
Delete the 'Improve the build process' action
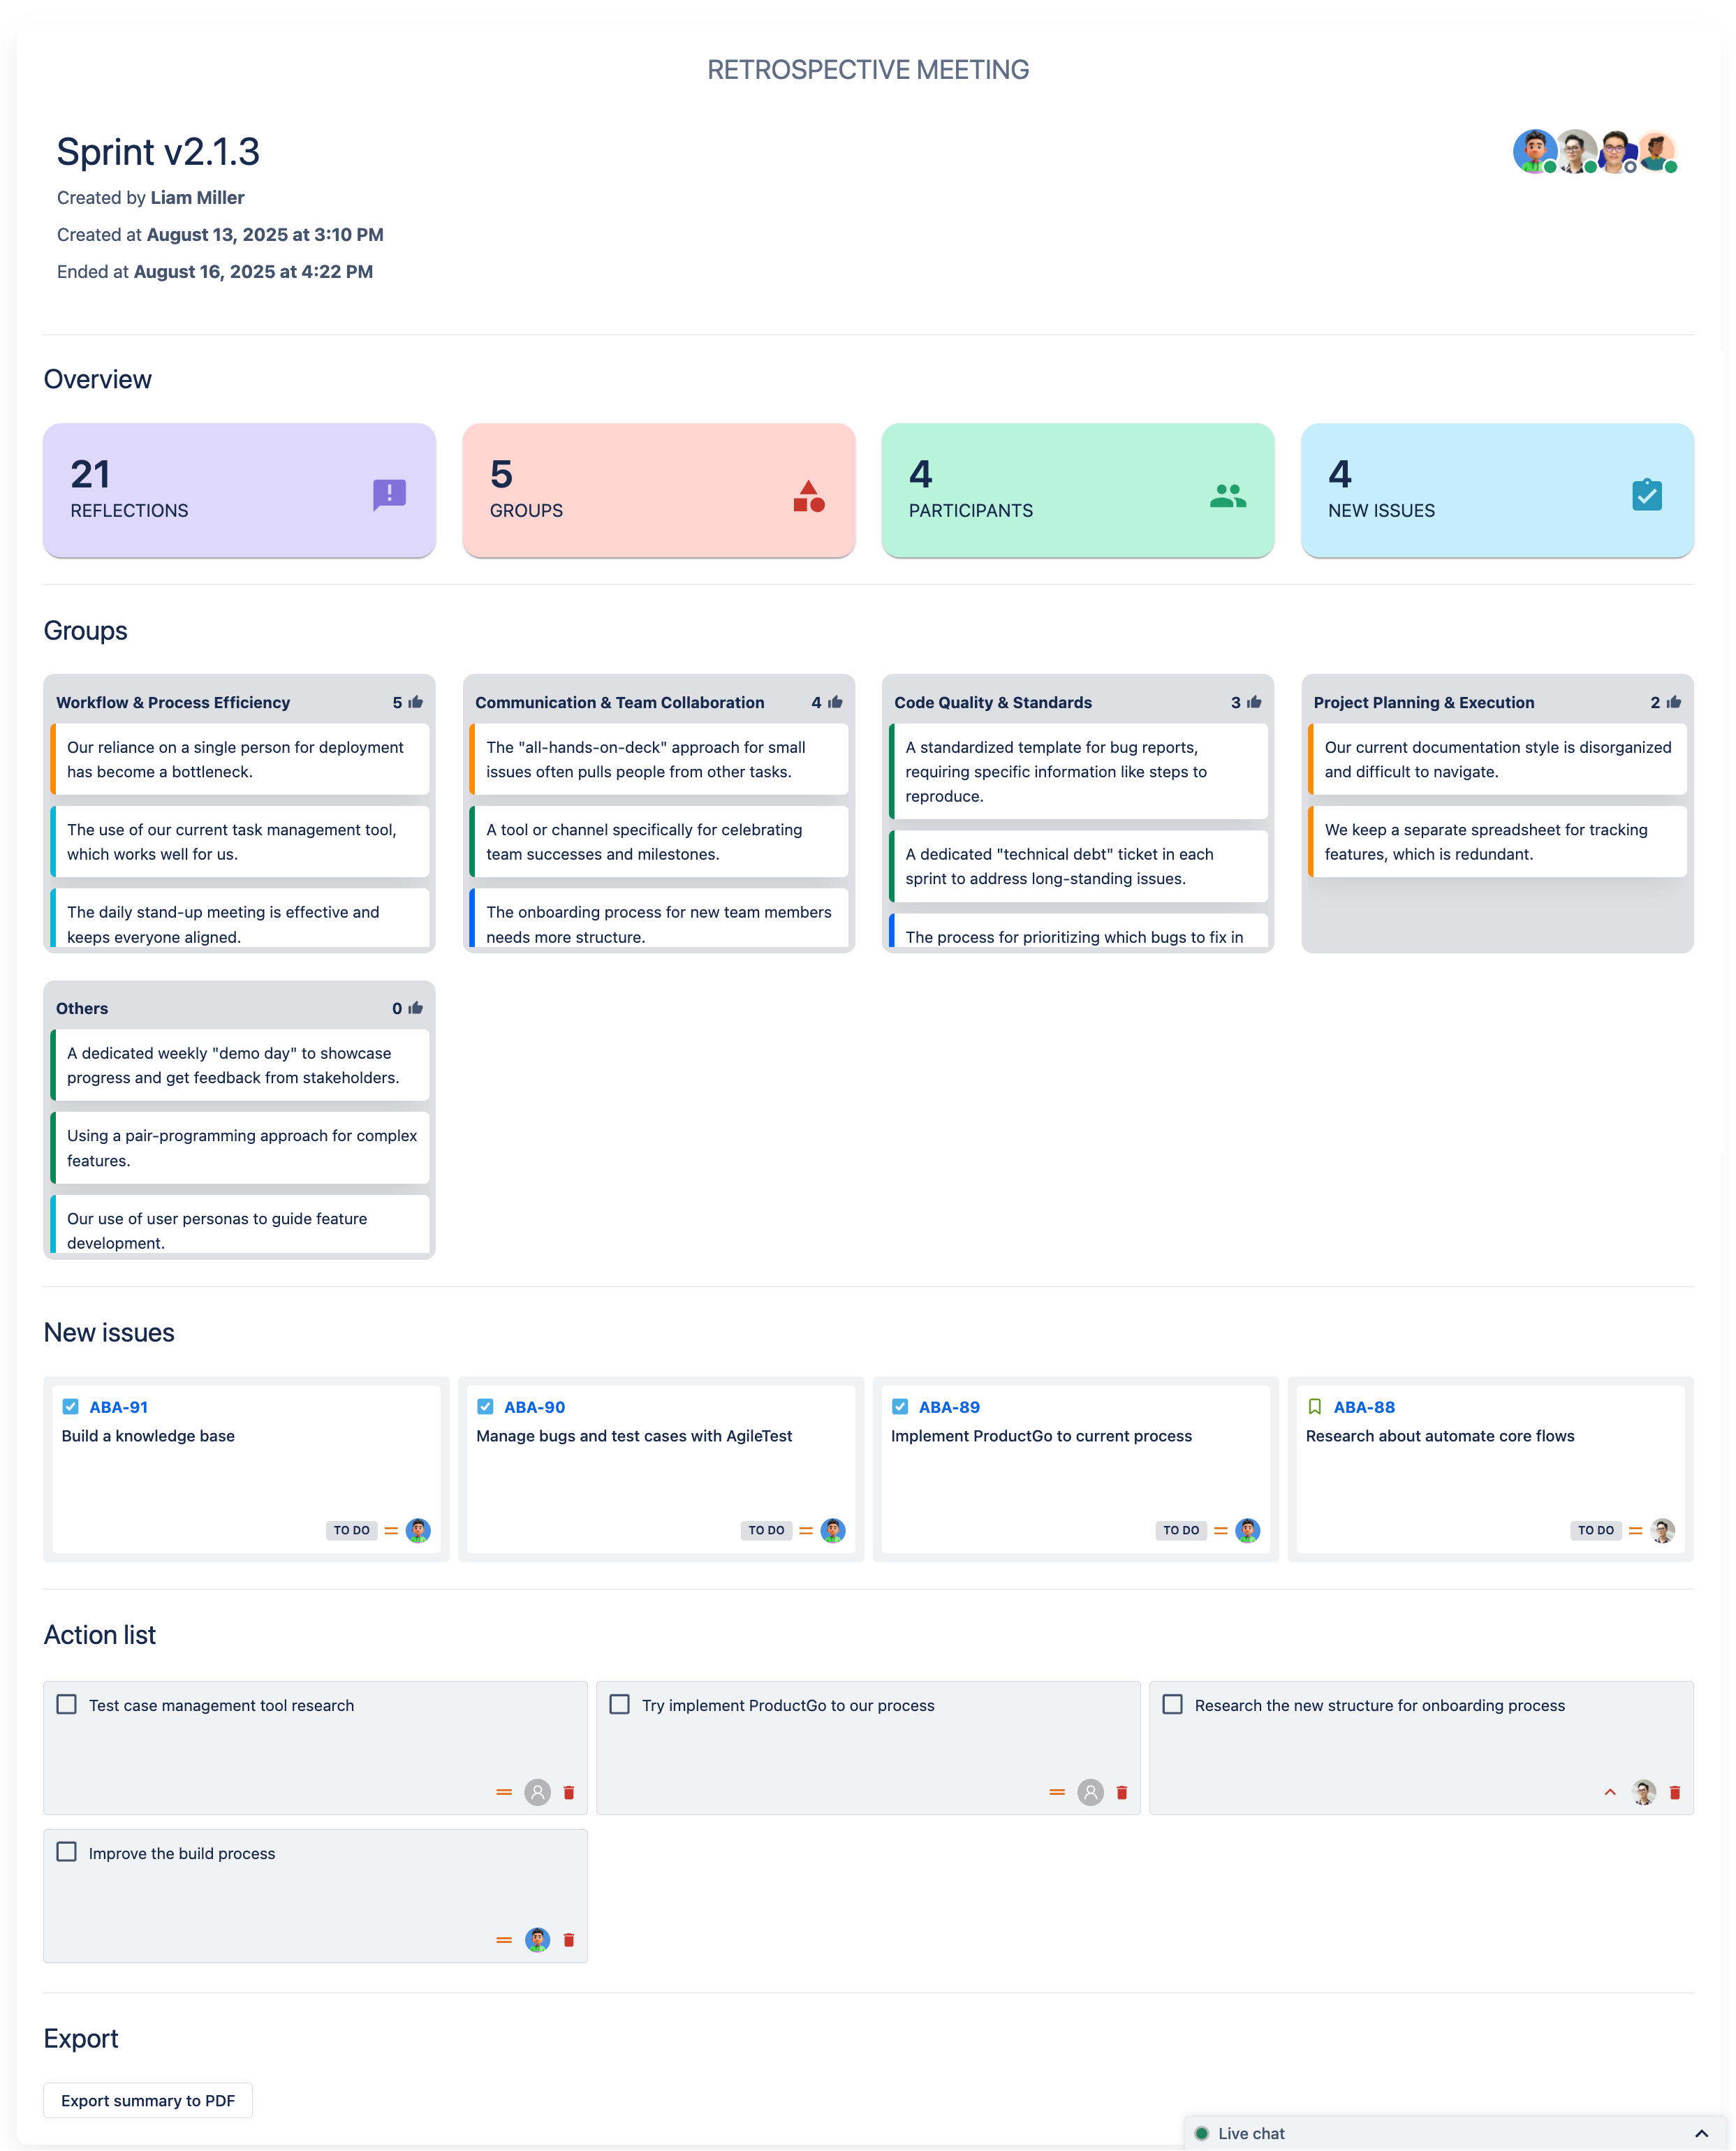569,1940
